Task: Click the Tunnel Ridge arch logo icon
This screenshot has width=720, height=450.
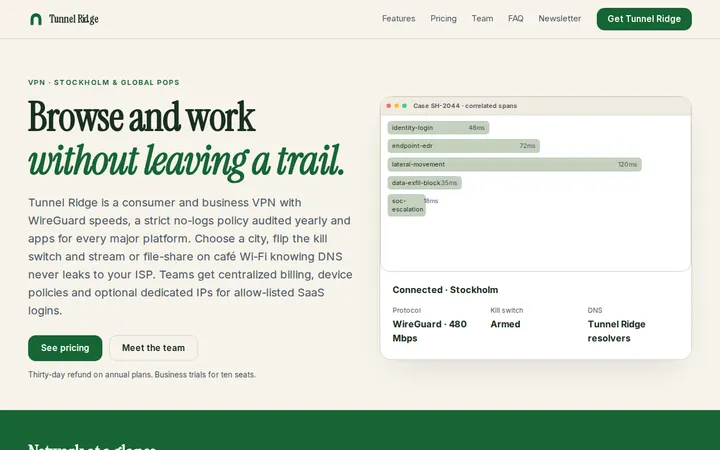Action: [x=36, y=19]
